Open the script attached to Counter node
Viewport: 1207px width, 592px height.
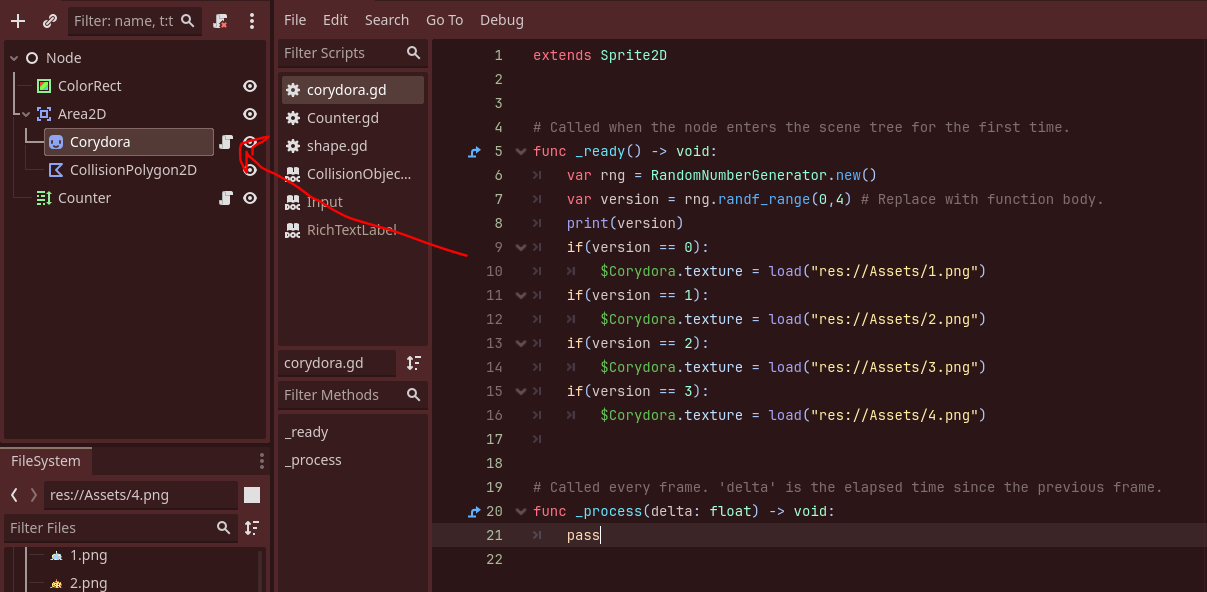pyautogui.click(x=227, y=197)
